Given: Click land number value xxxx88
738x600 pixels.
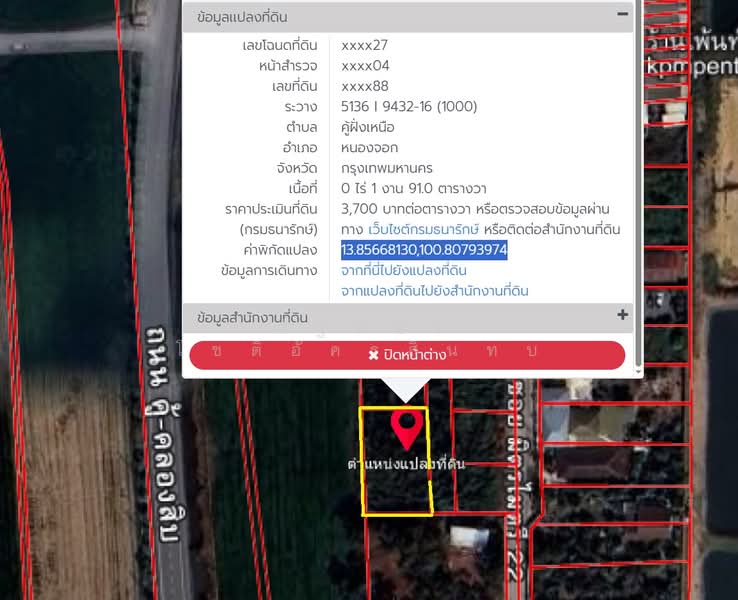Looking at the screenshot, I should point(365,86).
